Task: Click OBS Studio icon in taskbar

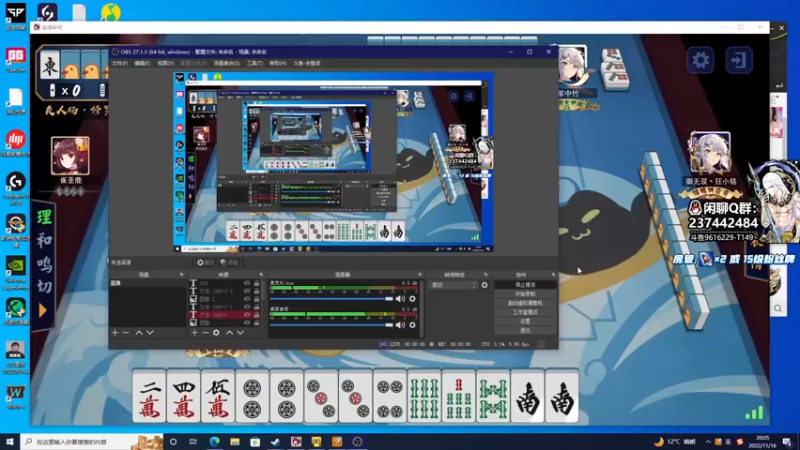Action: [x=357, y=441]
